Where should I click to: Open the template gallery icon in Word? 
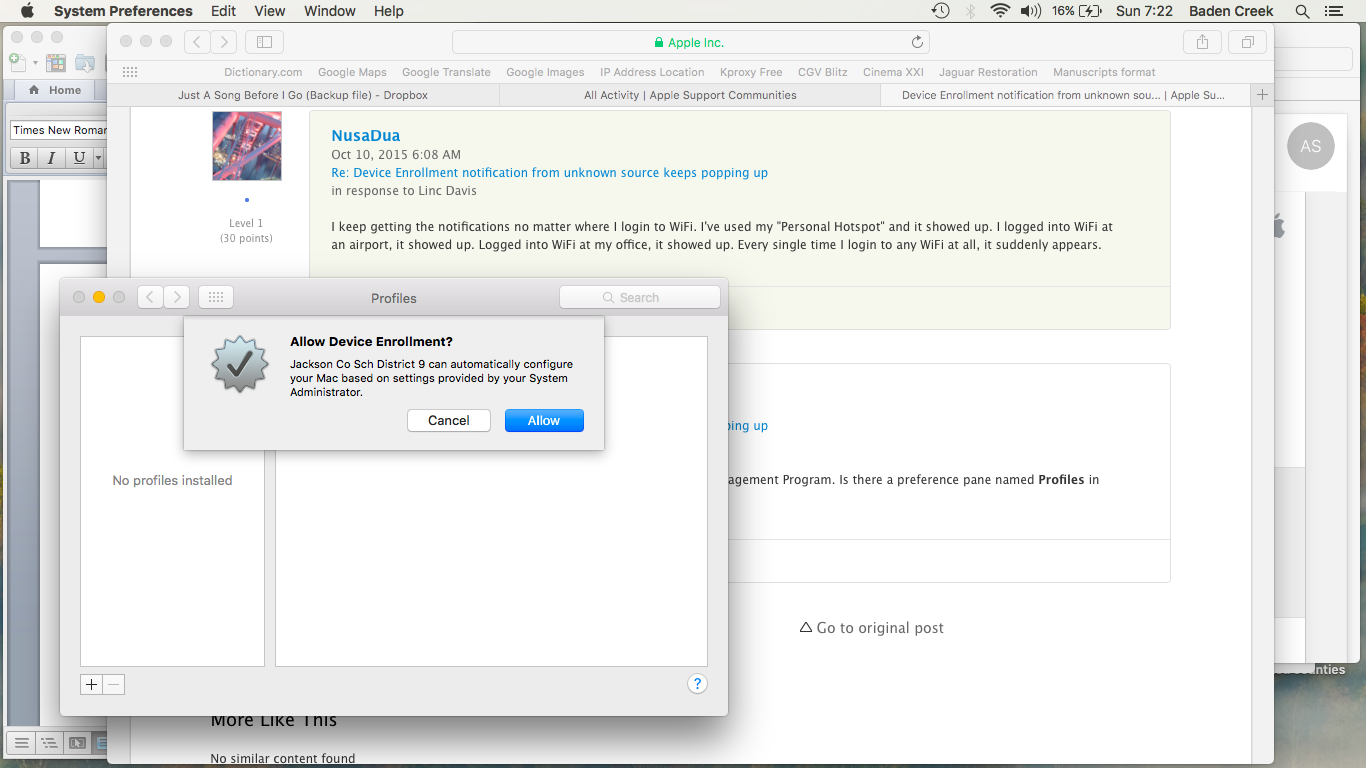point(56,62)
